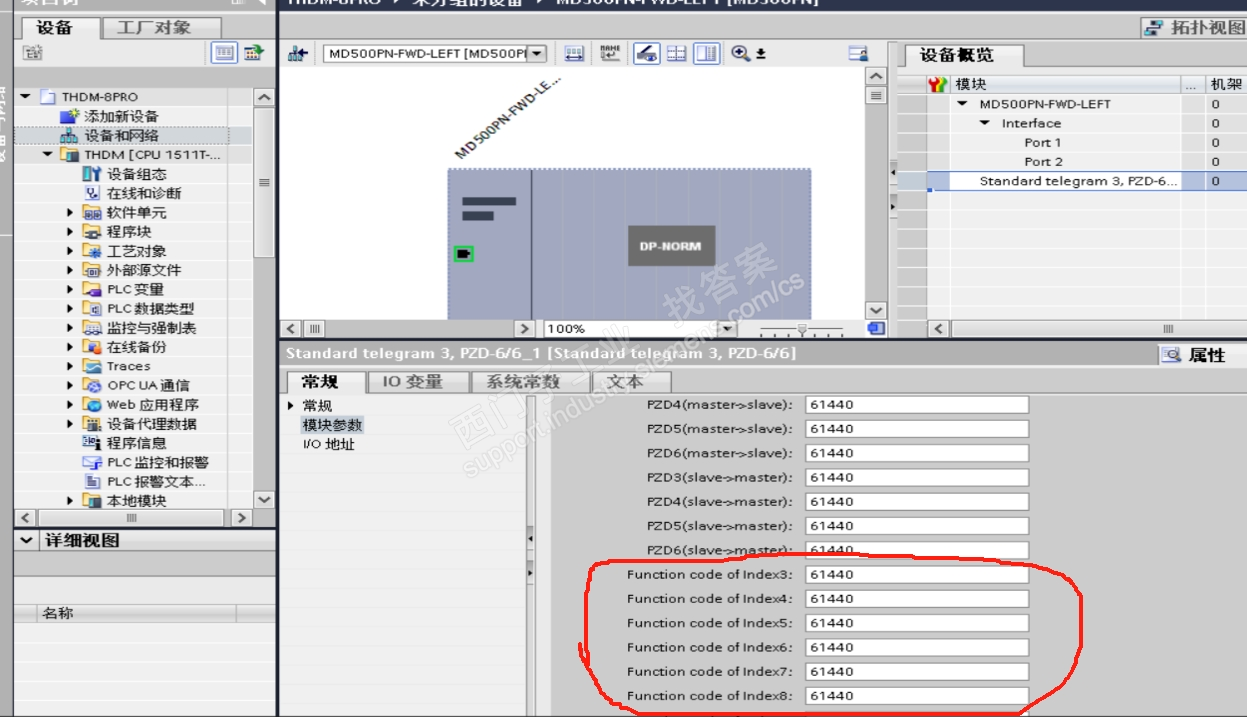This screenshot has height=717, width=1247.
Task: Select the 外部源文件 folder icon
Action: [x=92, y=270]
